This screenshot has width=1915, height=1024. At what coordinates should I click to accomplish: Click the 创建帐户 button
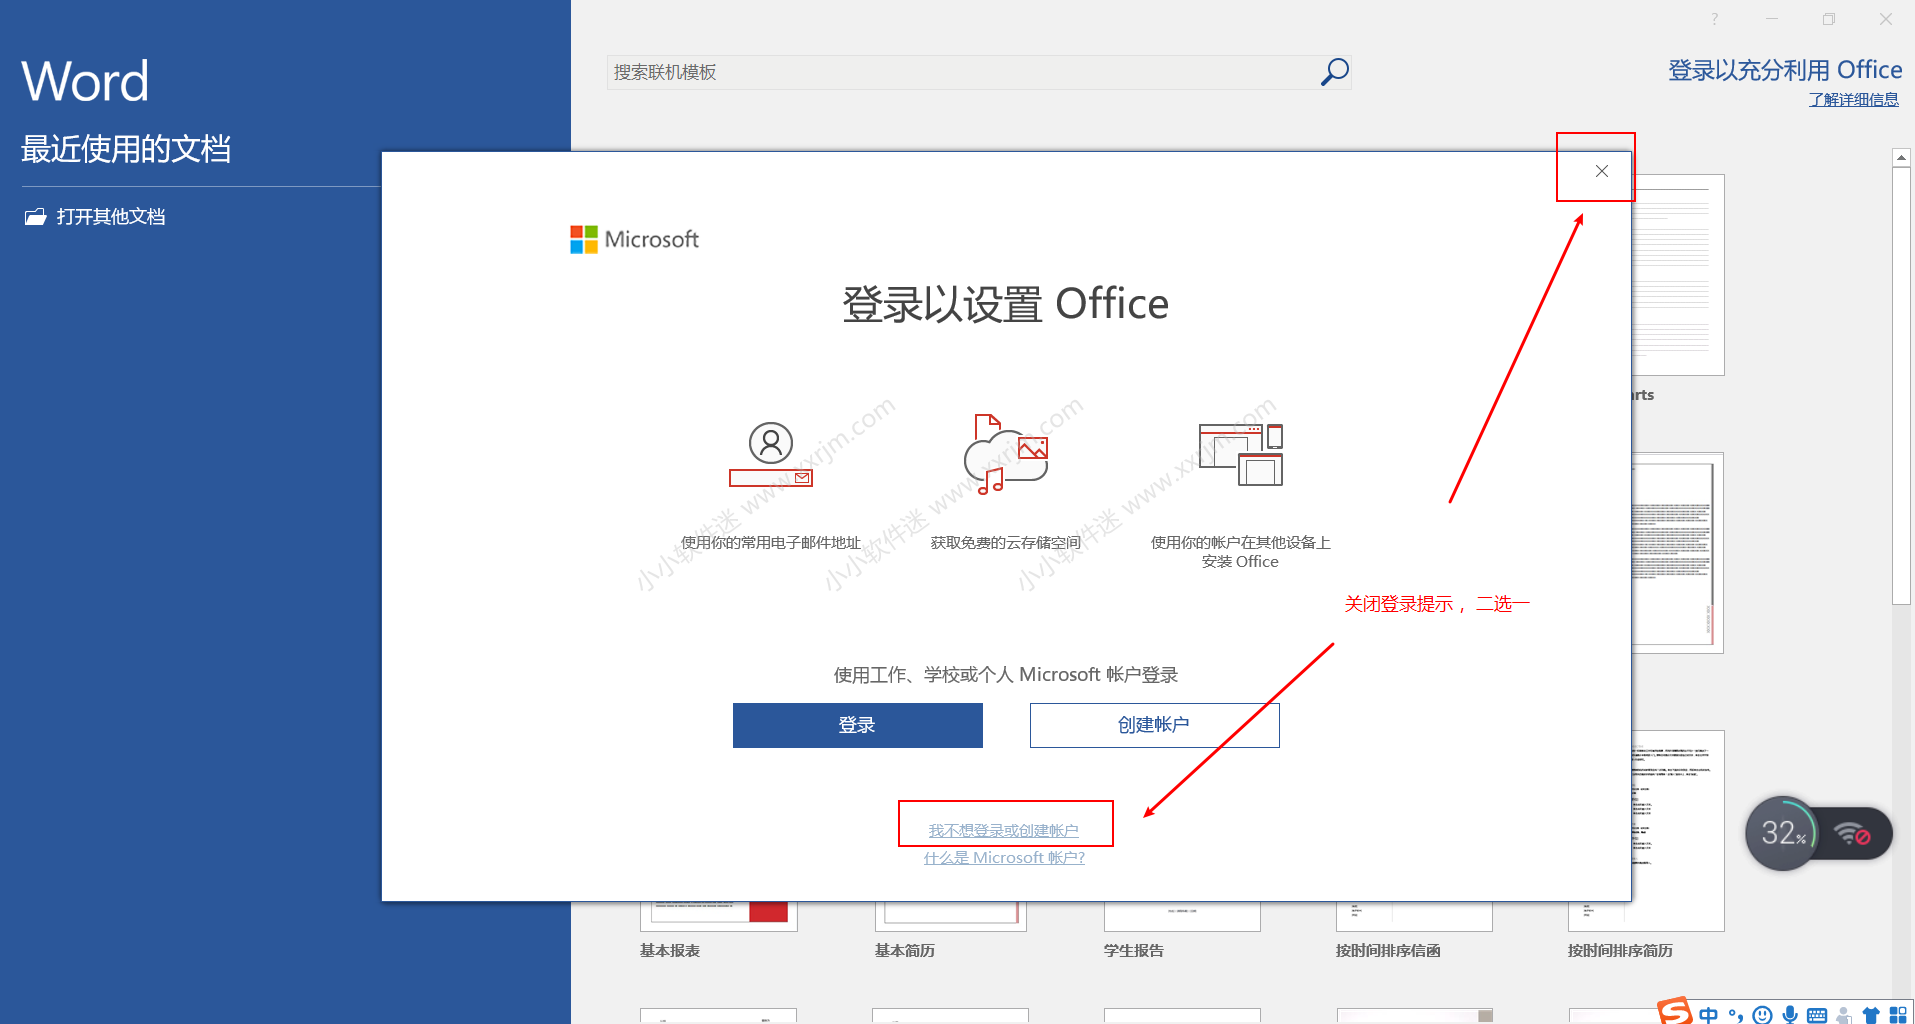[1154, 725]
